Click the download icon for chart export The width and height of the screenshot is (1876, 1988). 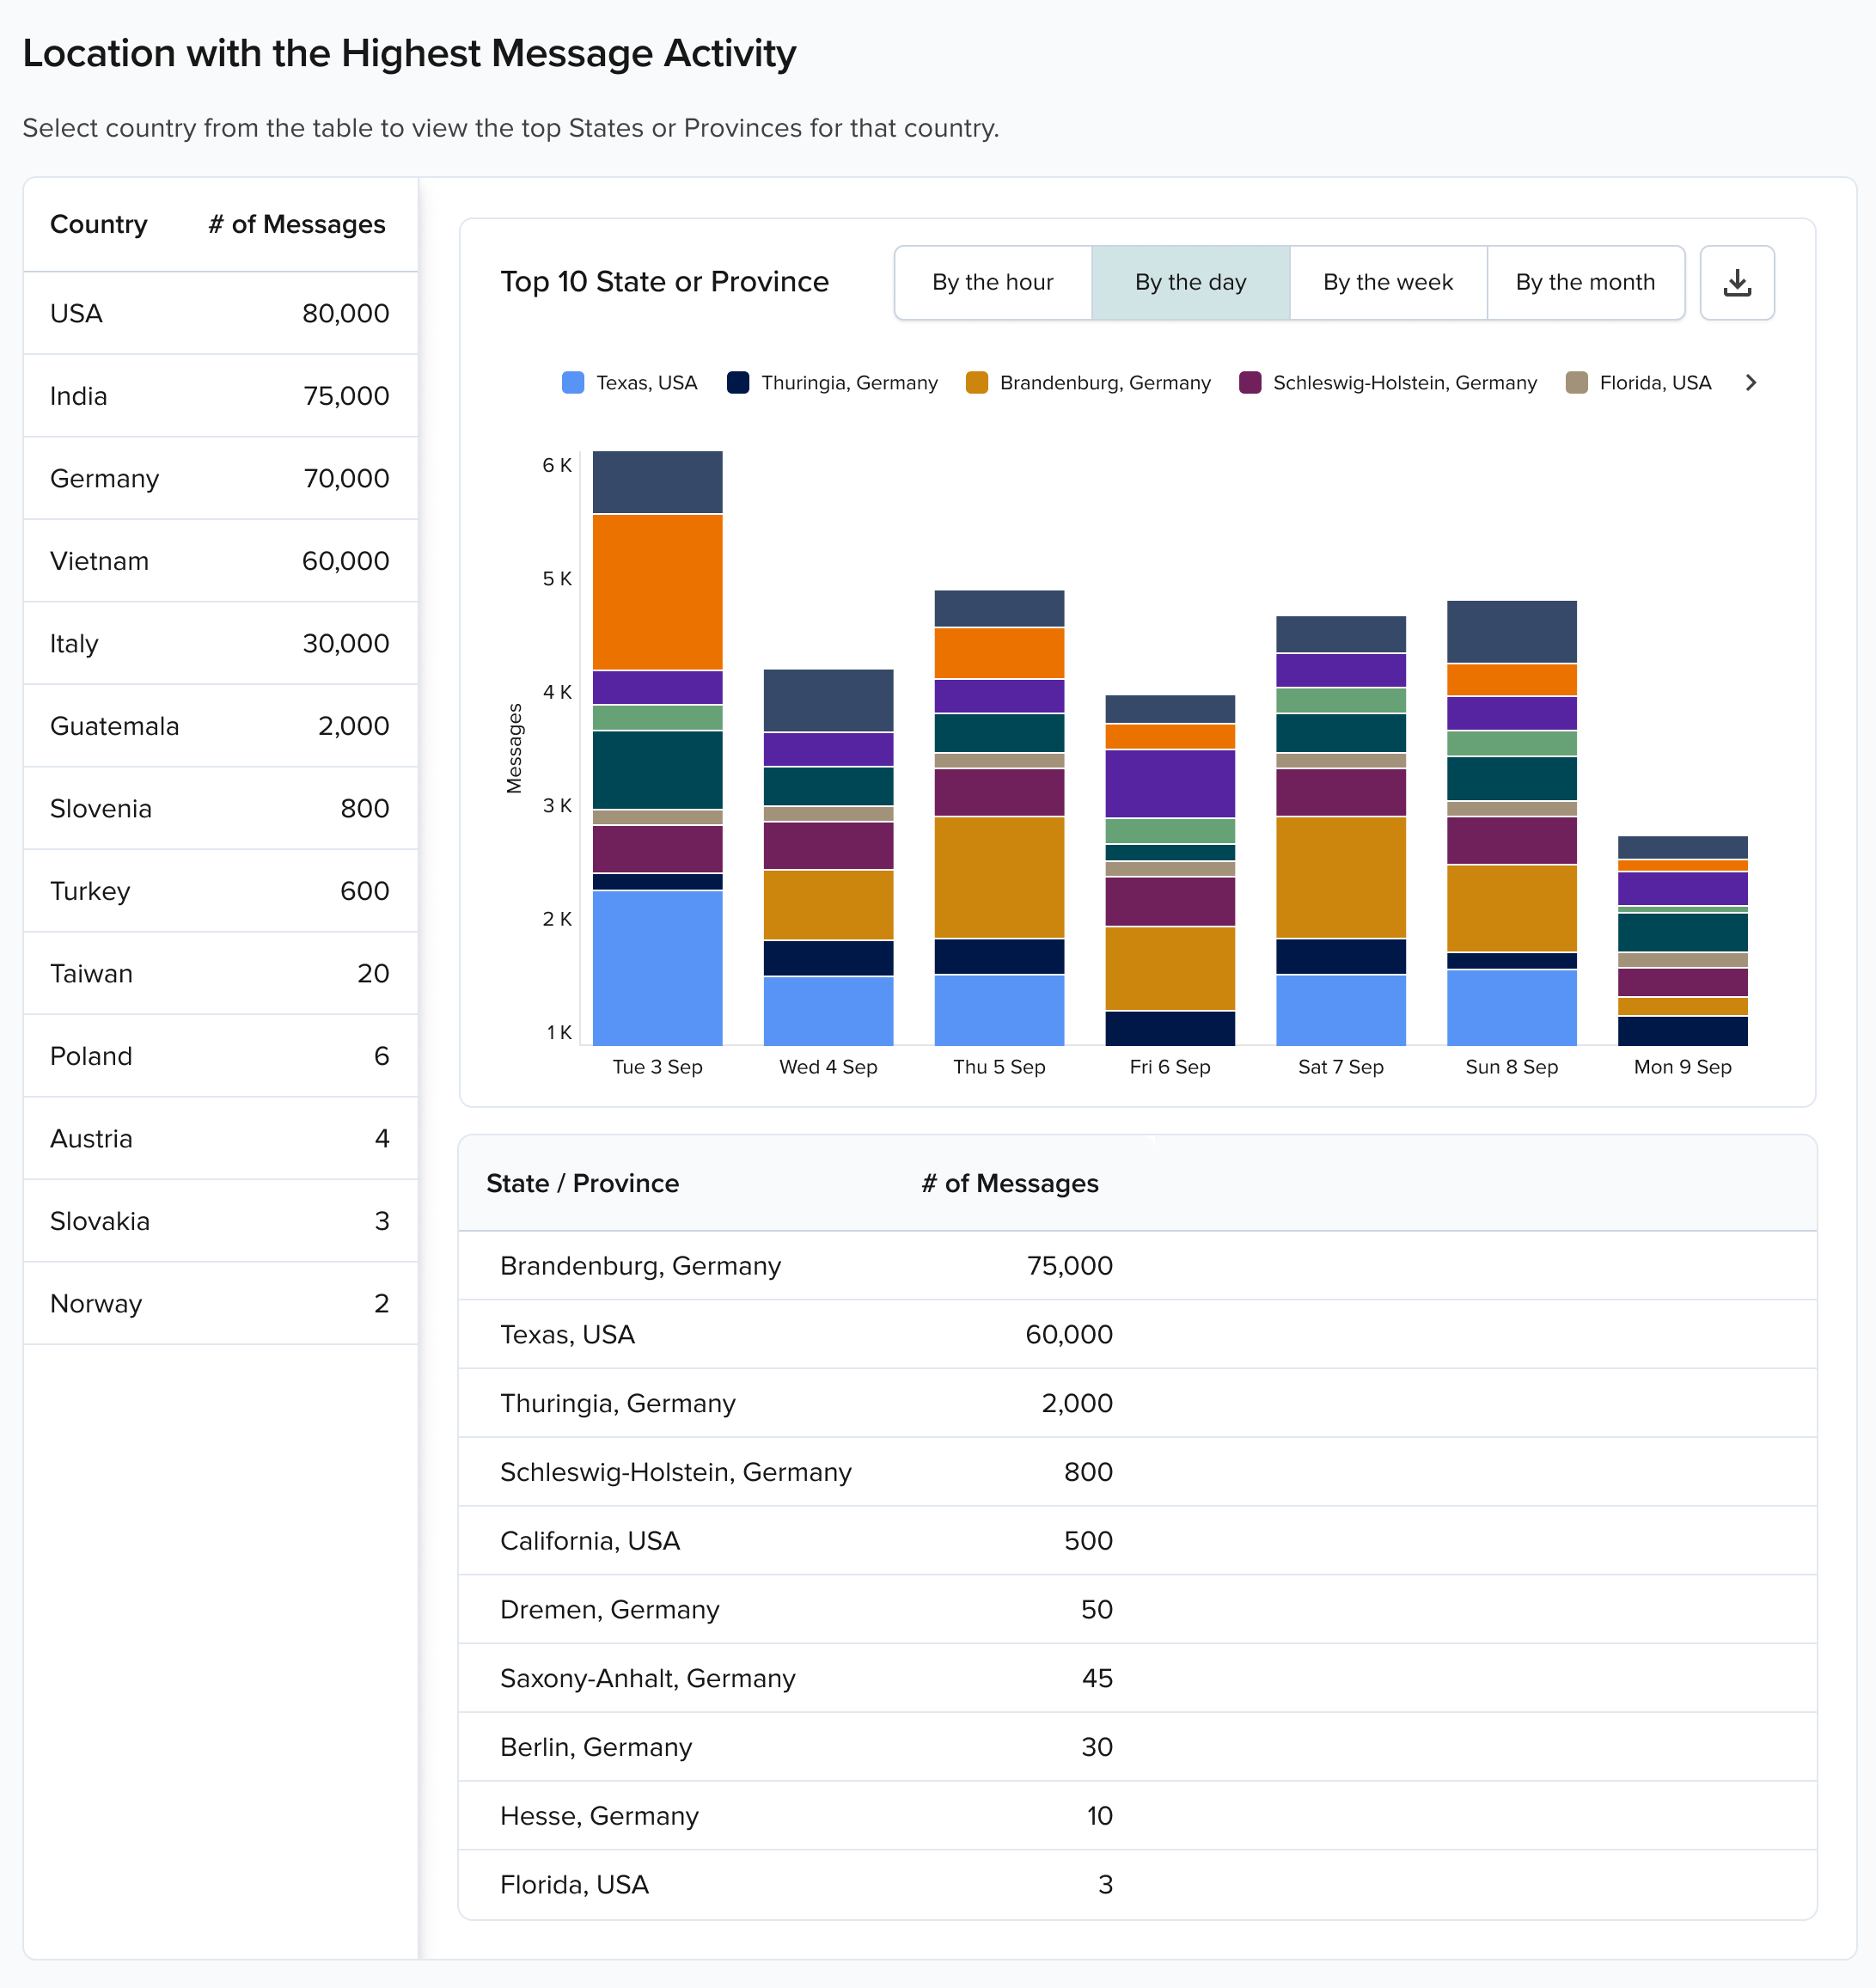(1739, 282)
